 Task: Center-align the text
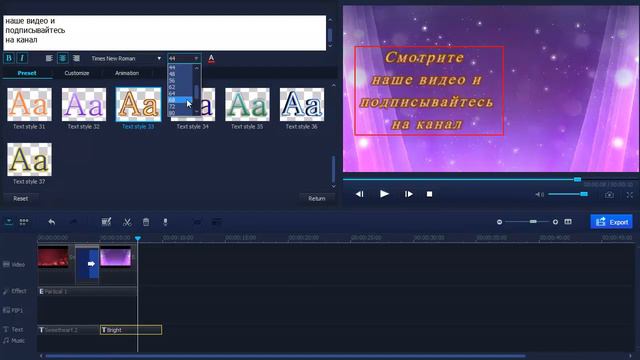62,58
